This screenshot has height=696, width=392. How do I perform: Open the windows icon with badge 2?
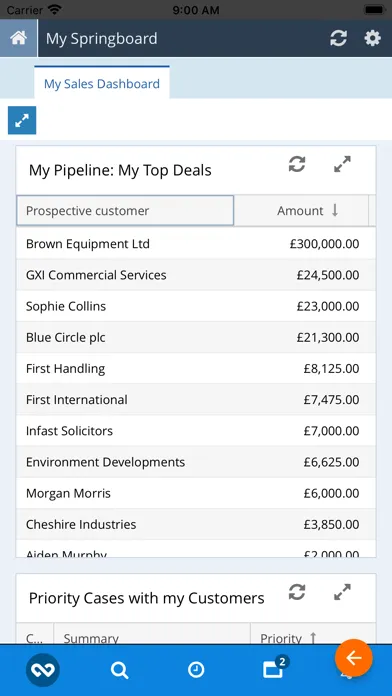[x=275, y=668]
